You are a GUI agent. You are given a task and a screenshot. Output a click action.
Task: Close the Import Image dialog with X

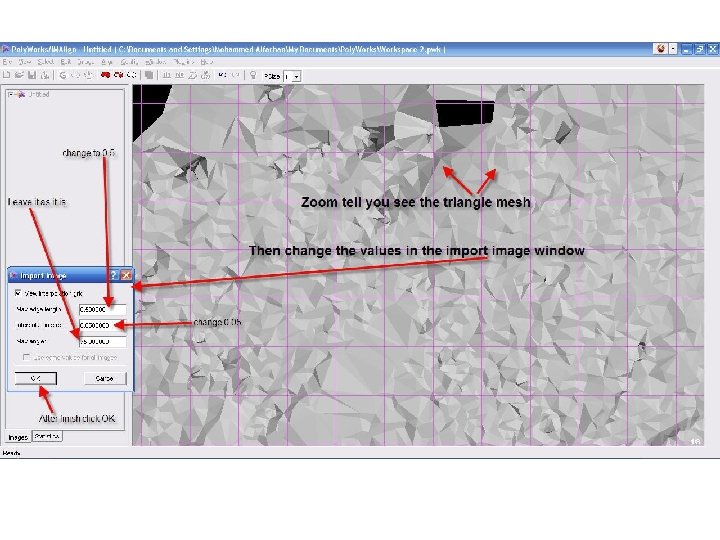(x=126, y=275)
